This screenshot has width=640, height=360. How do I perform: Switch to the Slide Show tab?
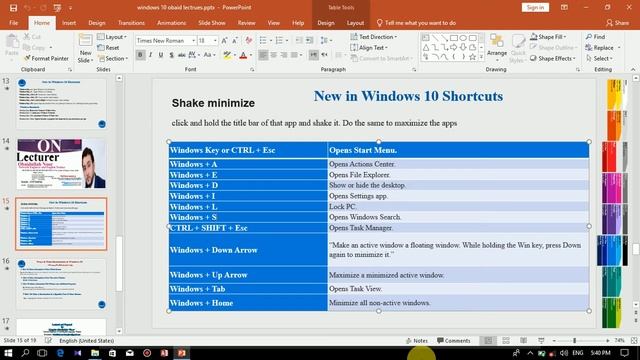click(211, 23)
